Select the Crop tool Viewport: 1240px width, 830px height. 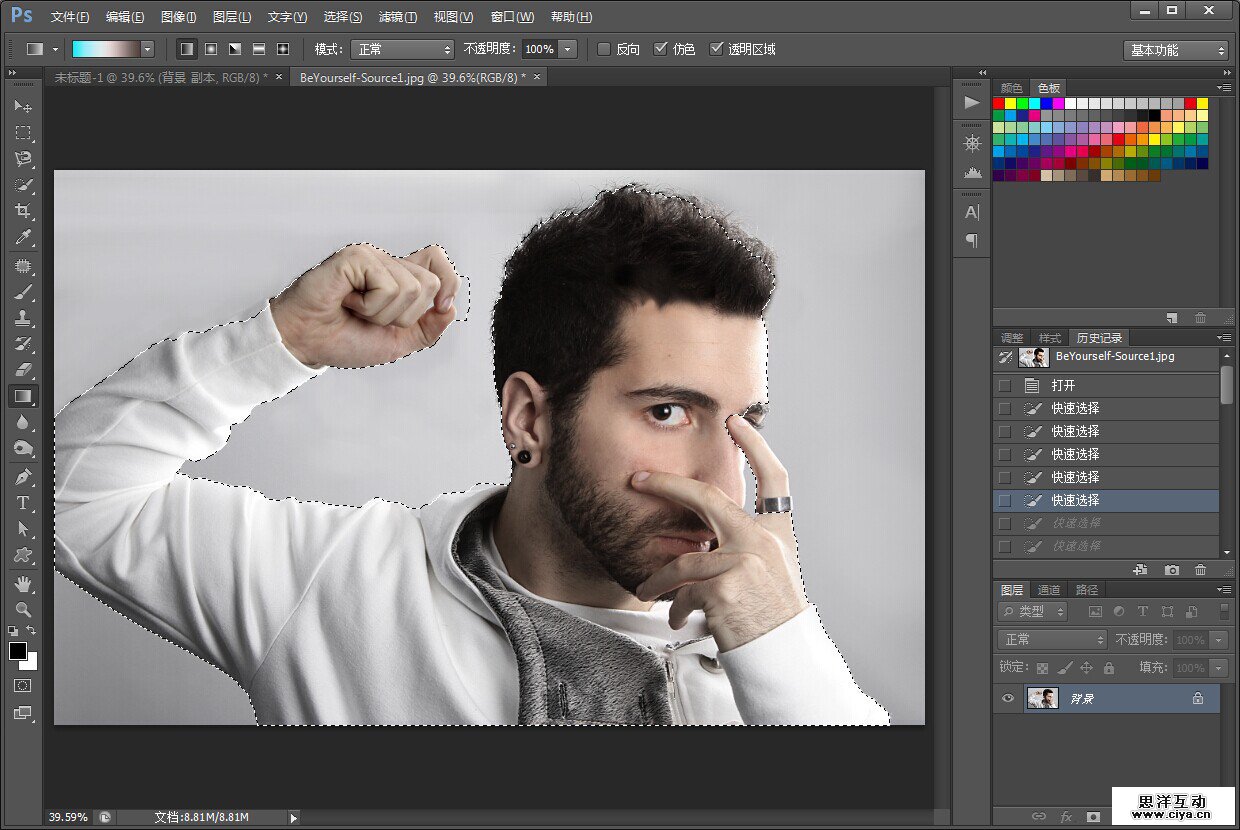pos(22,211)
